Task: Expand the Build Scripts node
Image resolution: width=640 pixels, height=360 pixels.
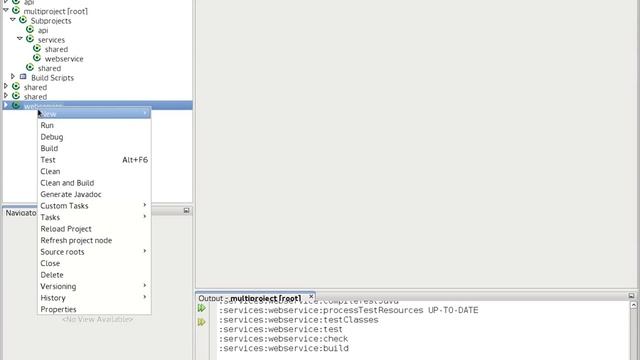Action: [x=13, y=76]
